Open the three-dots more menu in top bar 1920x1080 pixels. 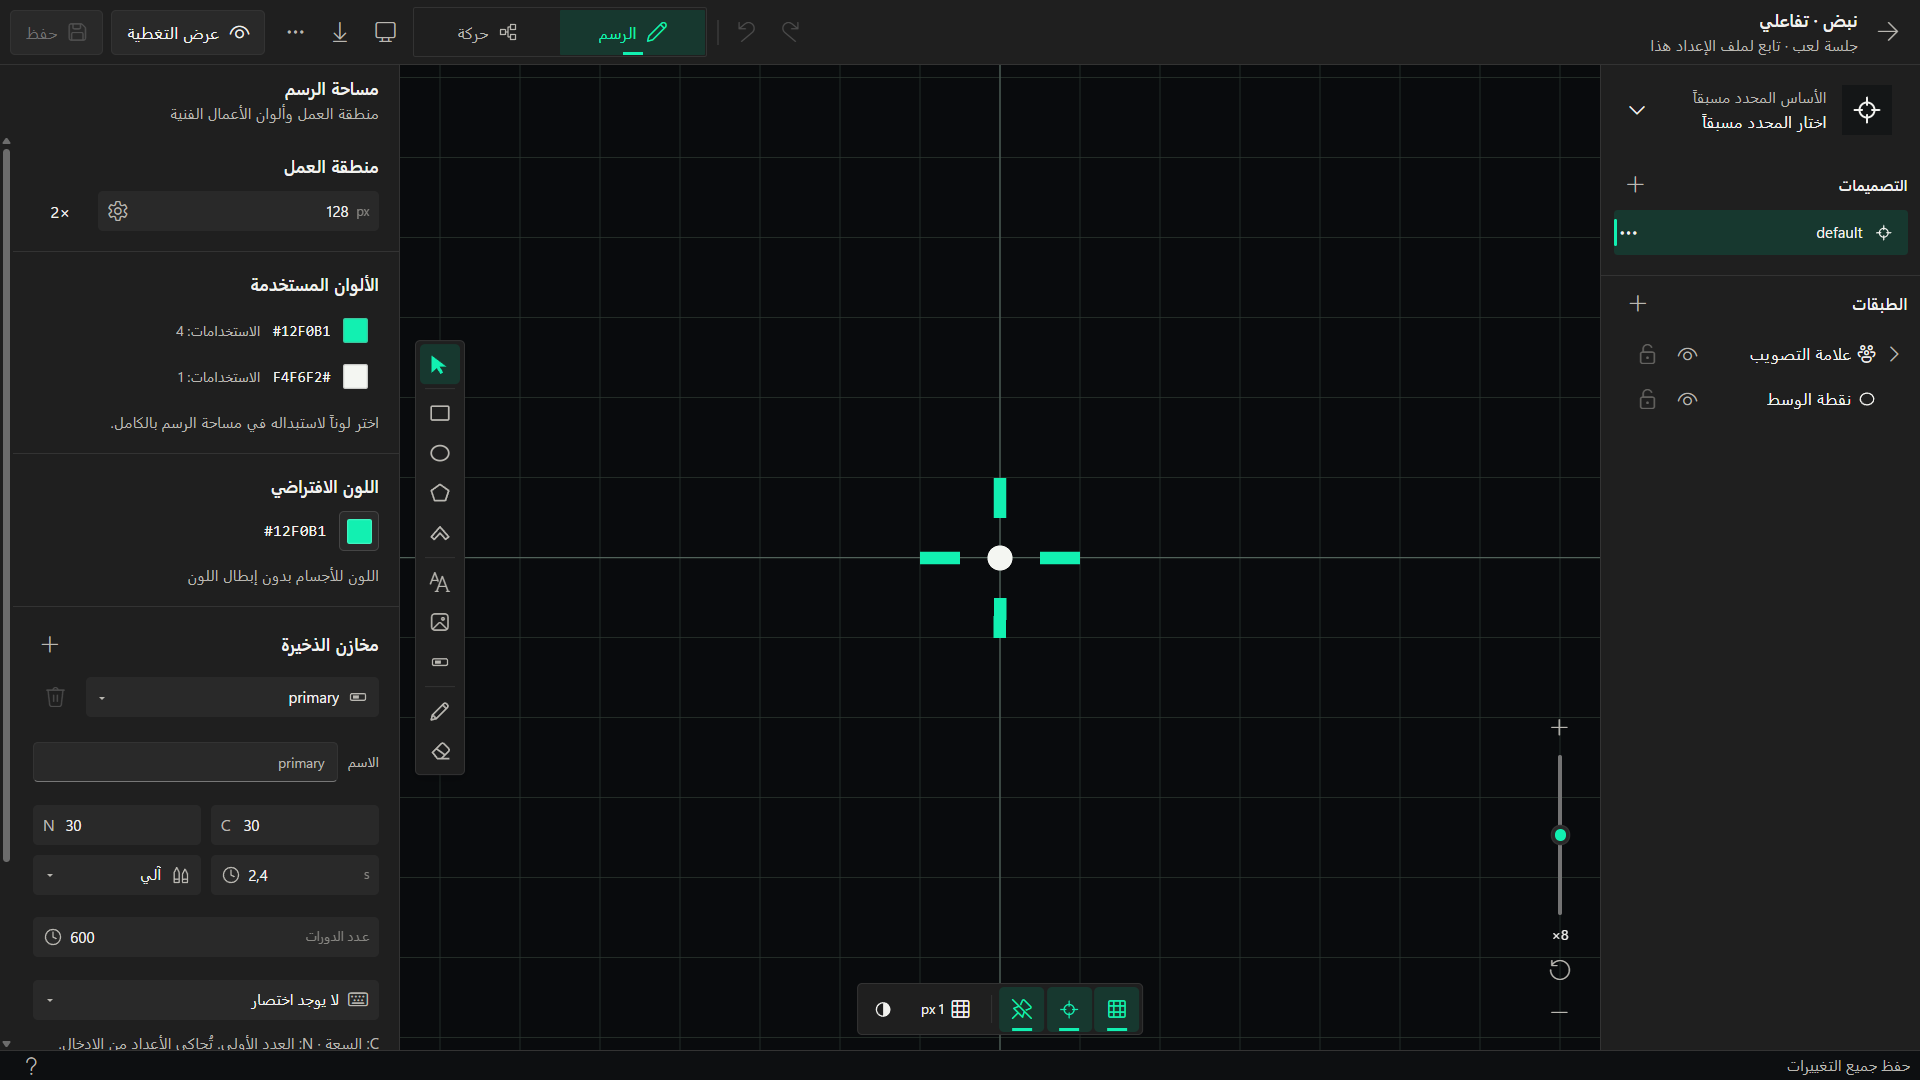click(295, 32)
